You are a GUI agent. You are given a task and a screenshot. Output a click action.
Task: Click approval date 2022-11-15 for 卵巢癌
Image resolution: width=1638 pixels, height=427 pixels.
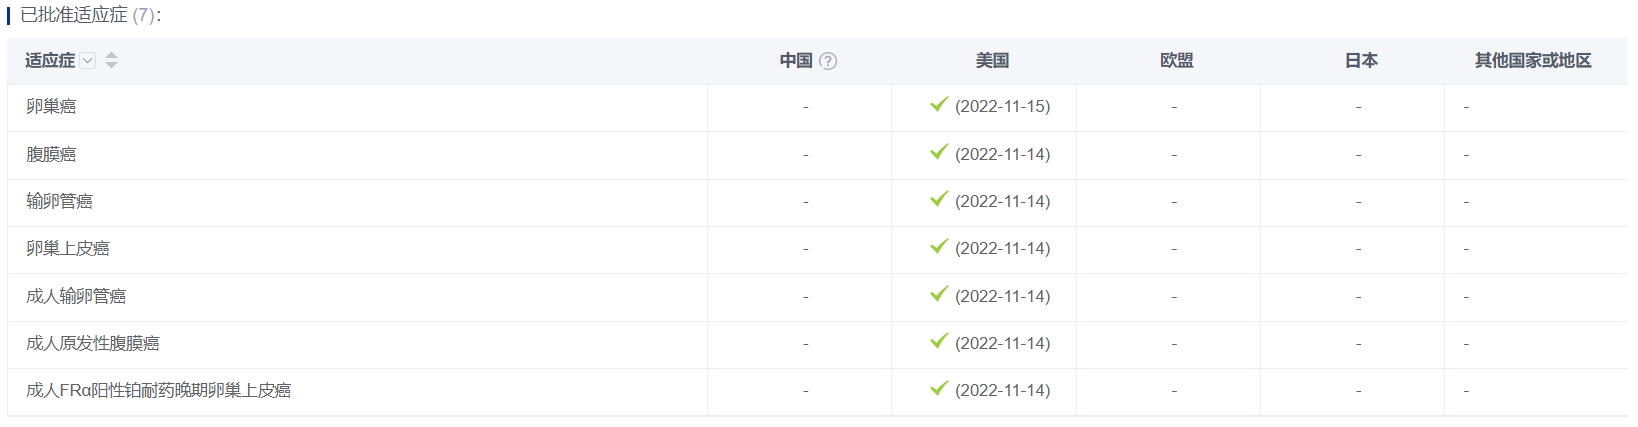[1002, 107]
